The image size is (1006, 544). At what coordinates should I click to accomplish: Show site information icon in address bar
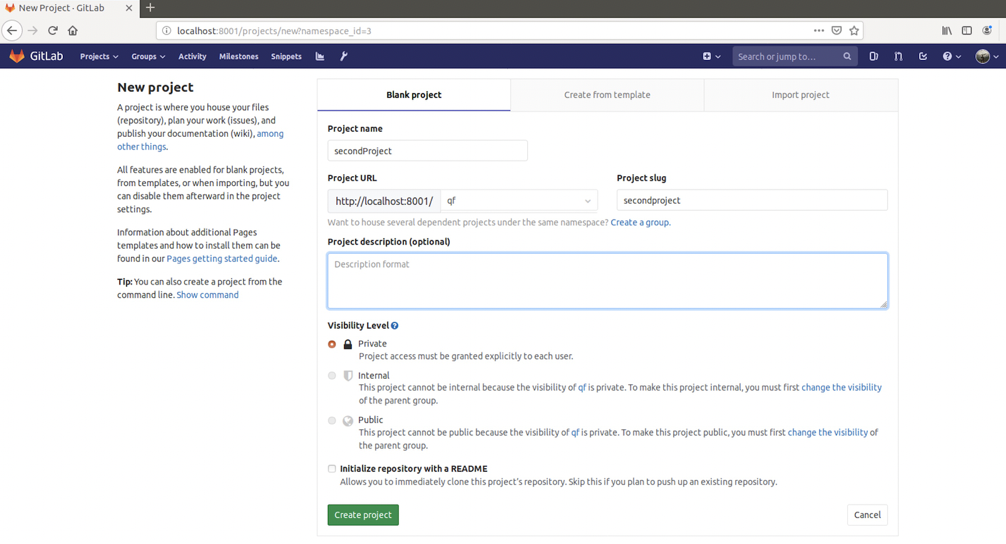pyautogui.click(x=166, y=31)
